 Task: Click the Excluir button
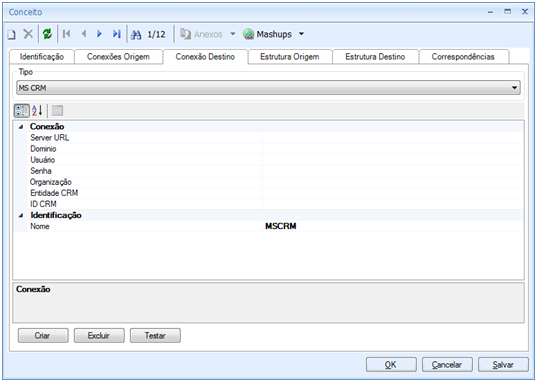[99, 335]
